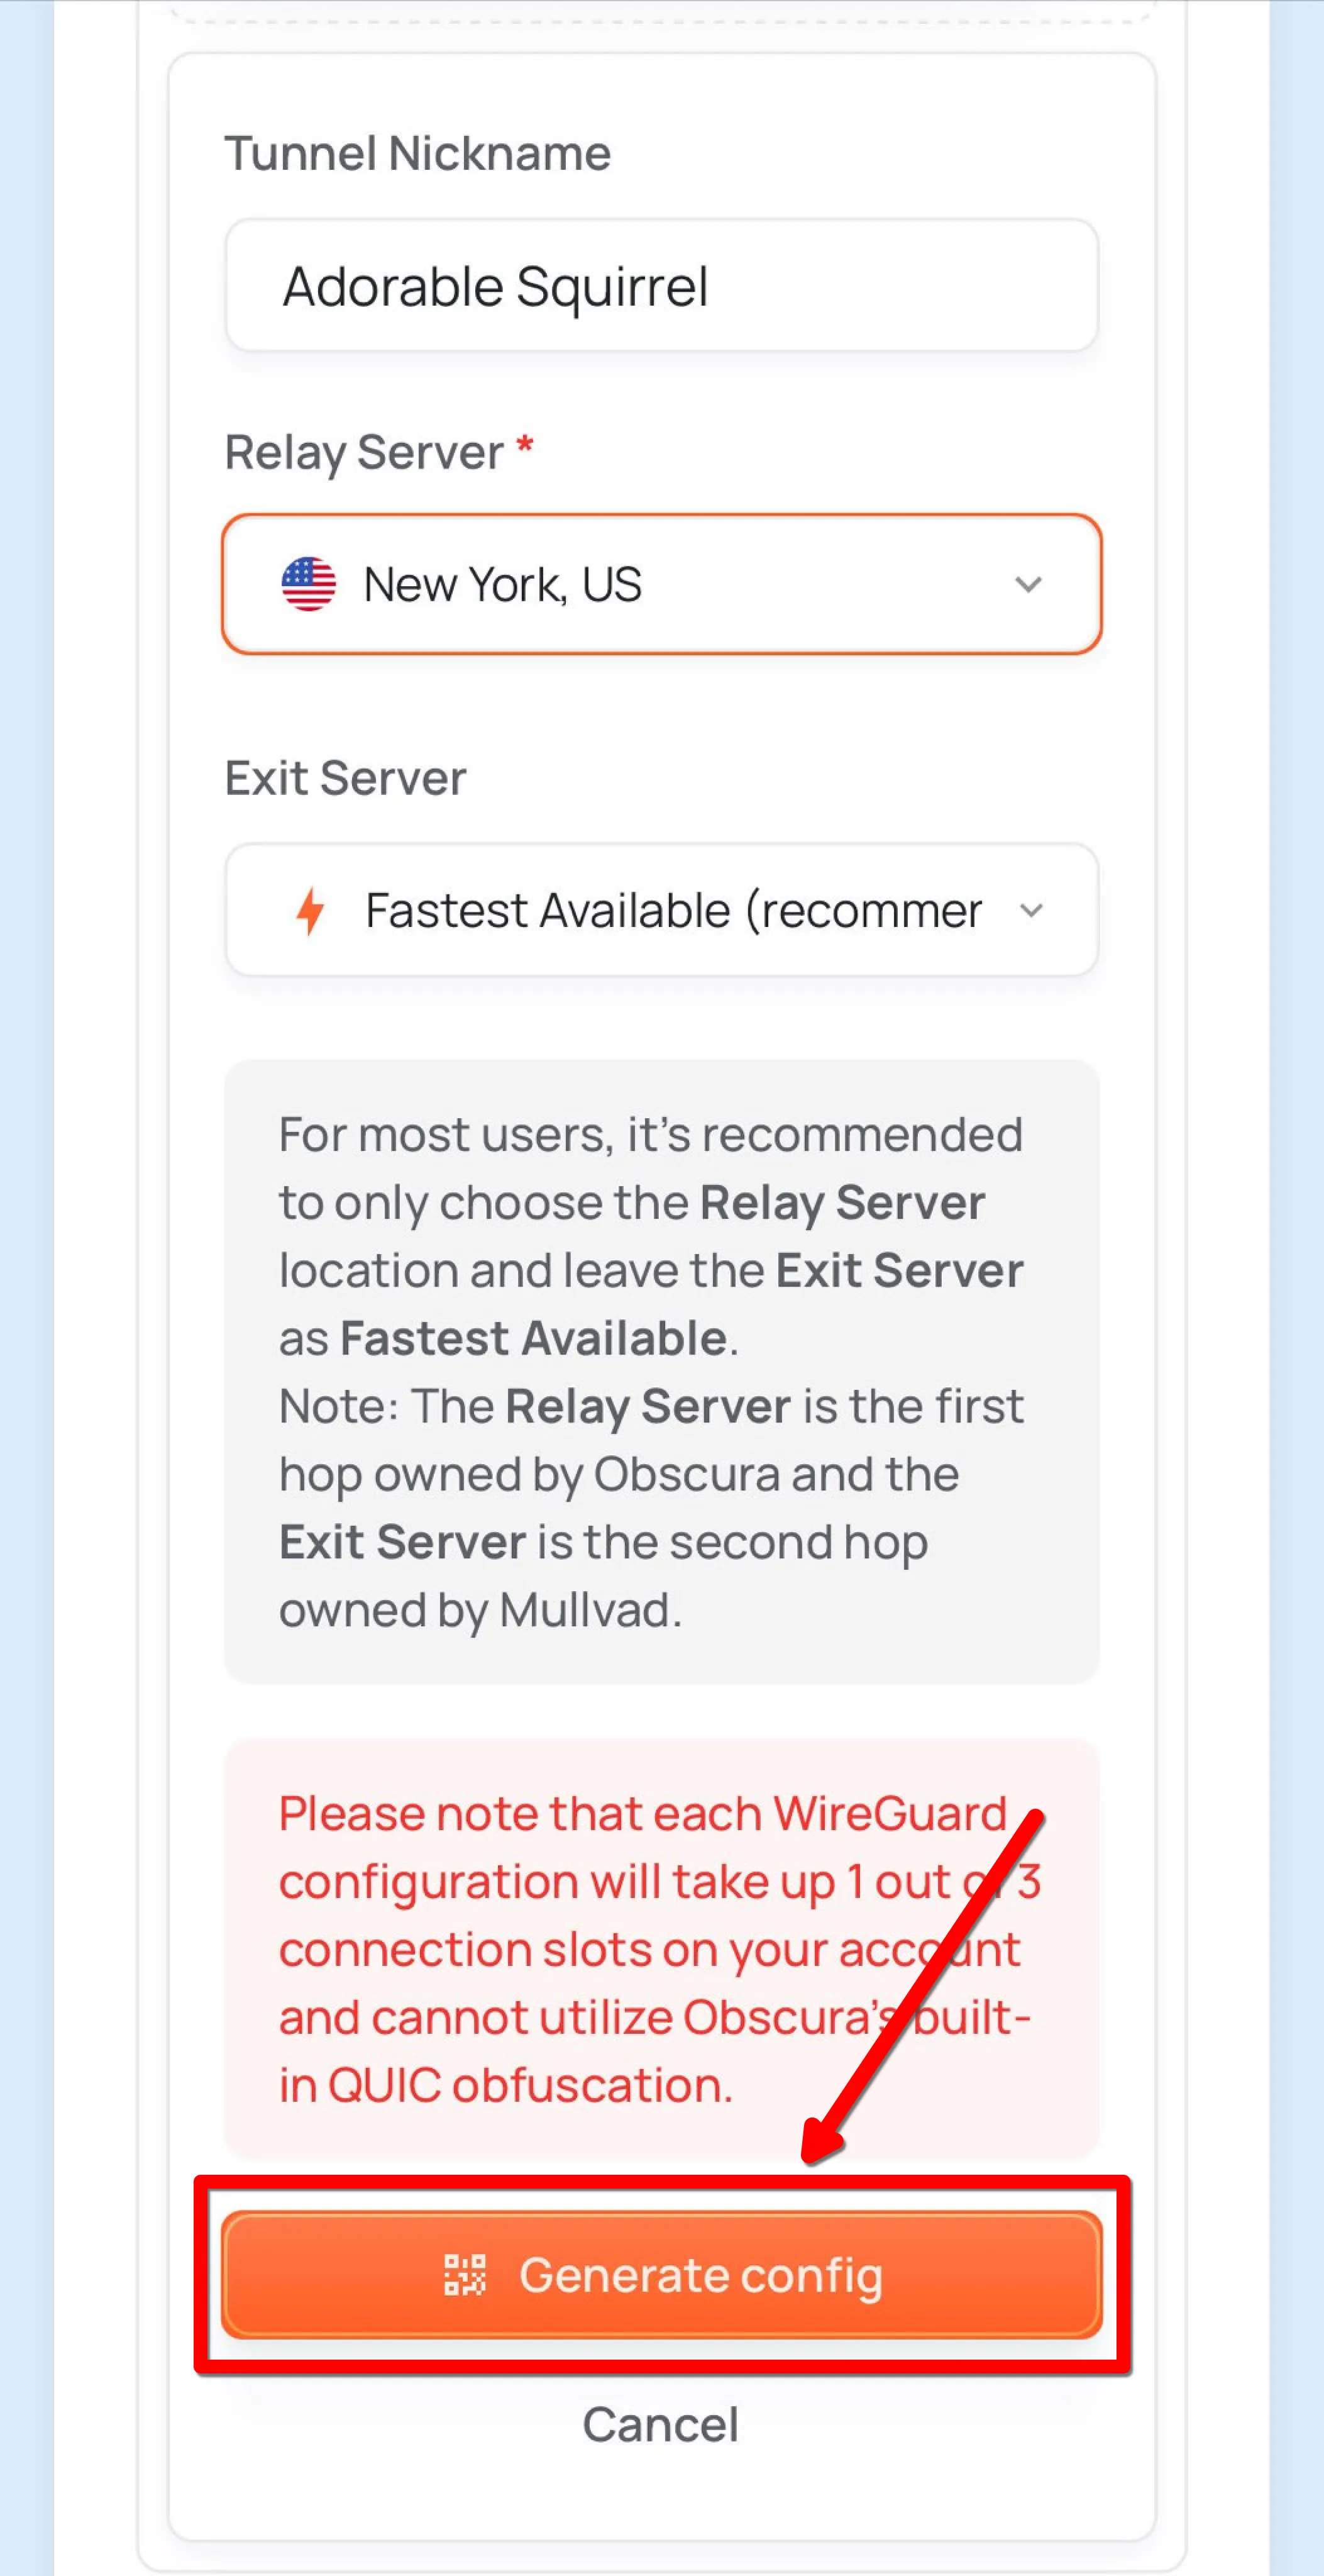Viewport: 1324px width, 2576px height.
Task: Click the Adorable Squirrel text in nickname box
Action: click(x=496, y=288)
